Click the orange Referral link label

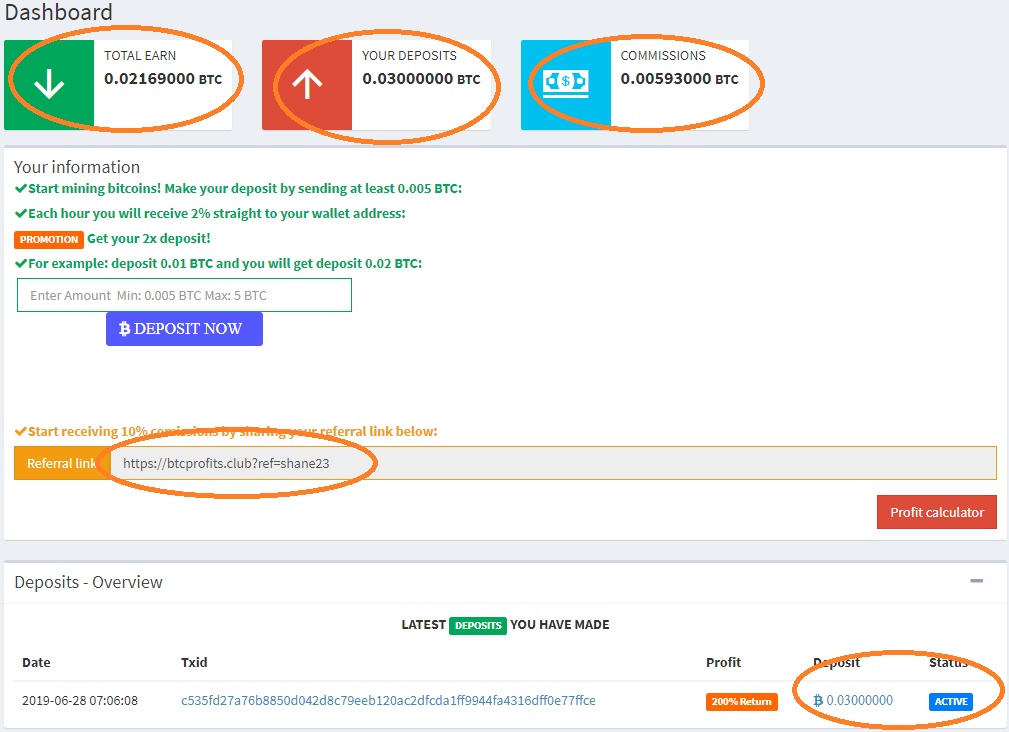pyautogui.click(x=62, y=463)
